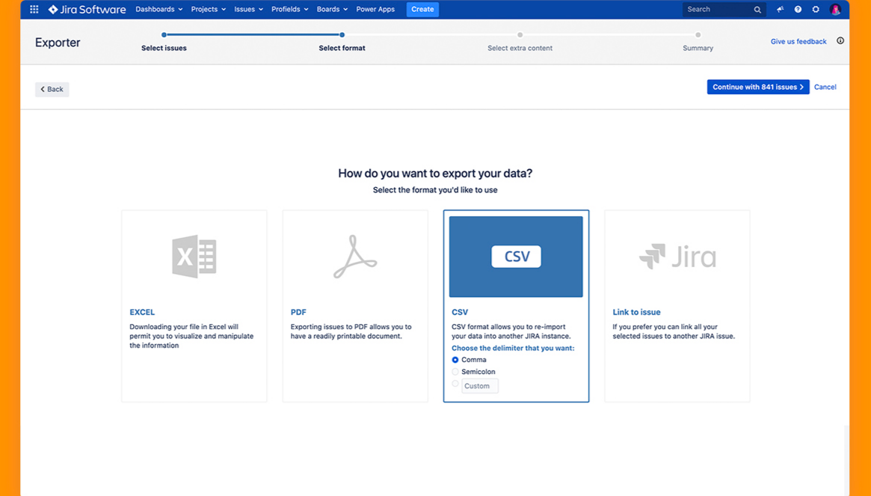This screenshot has width=871, height=496.
Task: Click 'Choose the delimiter that you want:' label
Action: (x=513, y=348)
